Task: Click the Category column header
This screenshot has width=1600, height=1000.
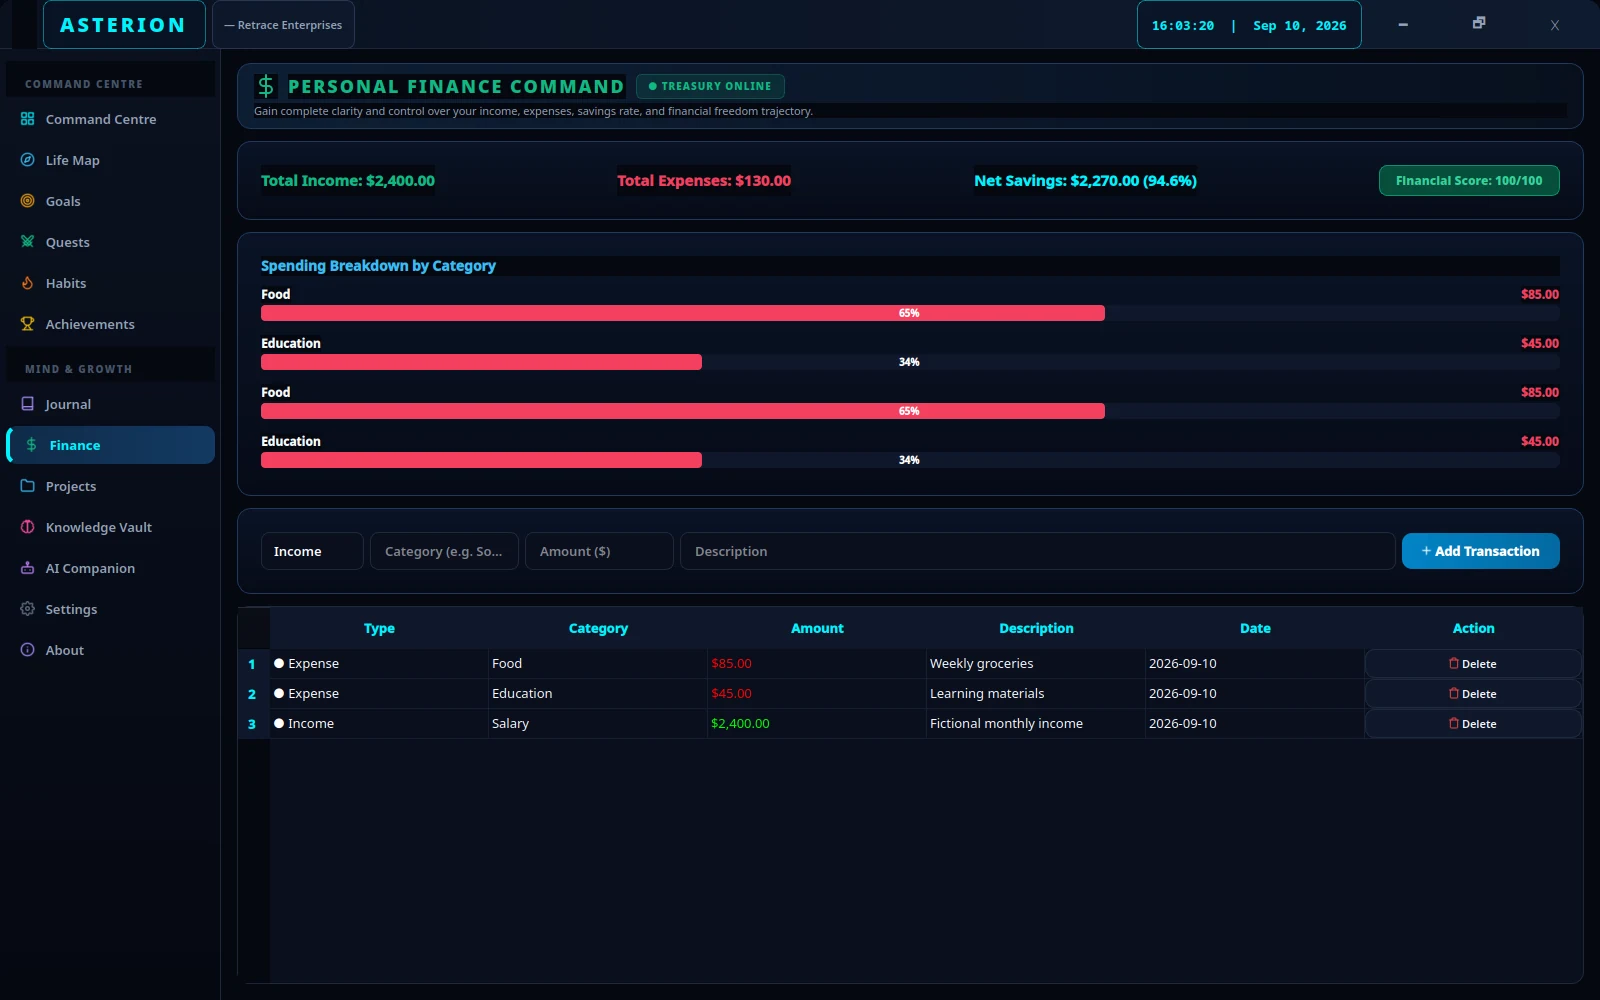Action: 598,628
